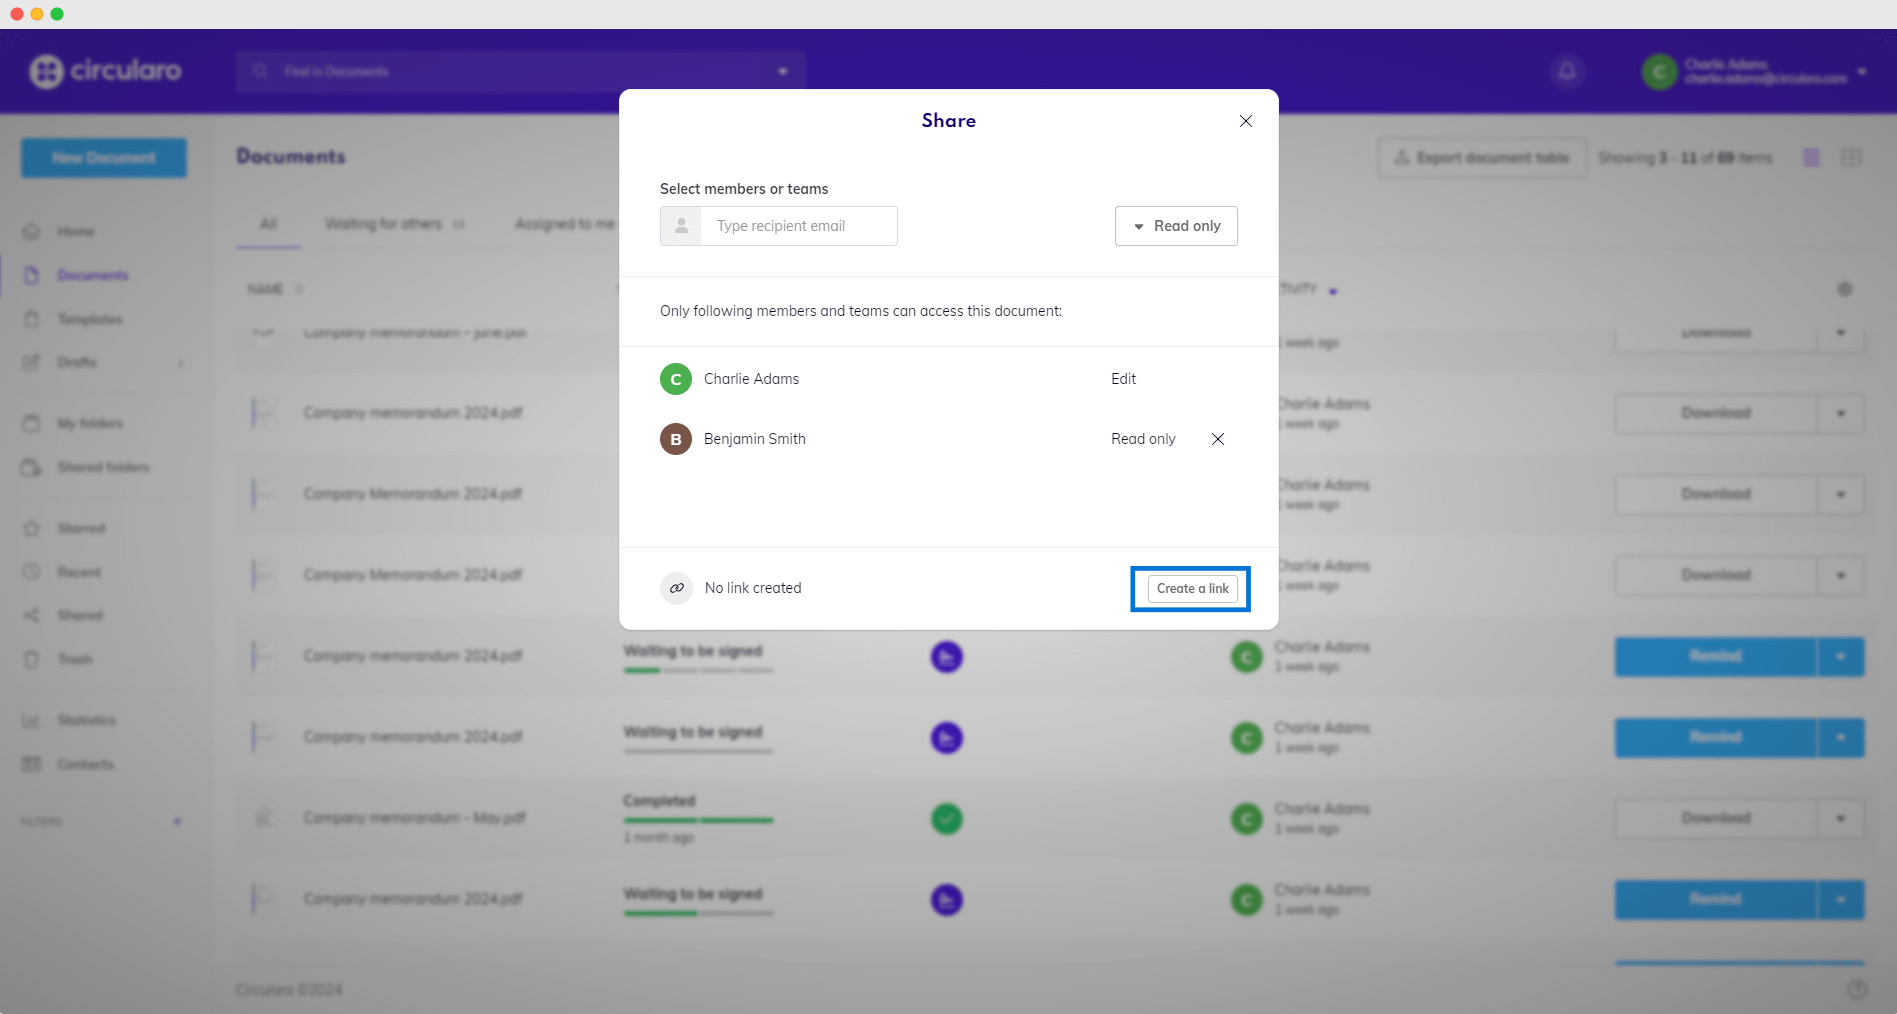Screen dimensions: 1897x1014
Task: Click the New Document button
Action: (104, 158)
